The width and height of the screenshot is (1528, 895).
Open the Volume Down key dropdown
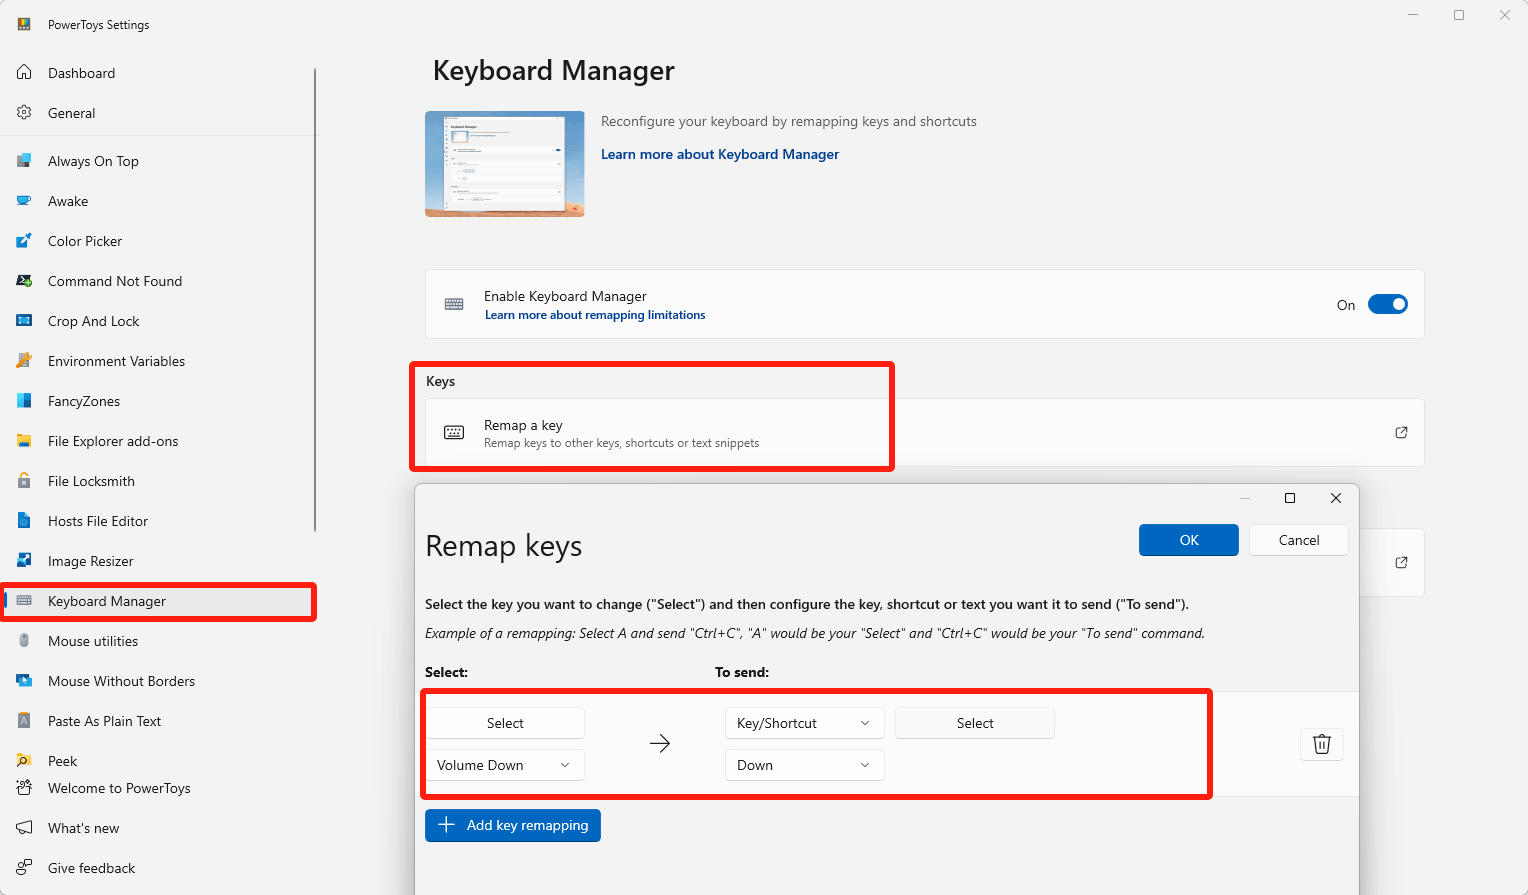click(505, 765)
